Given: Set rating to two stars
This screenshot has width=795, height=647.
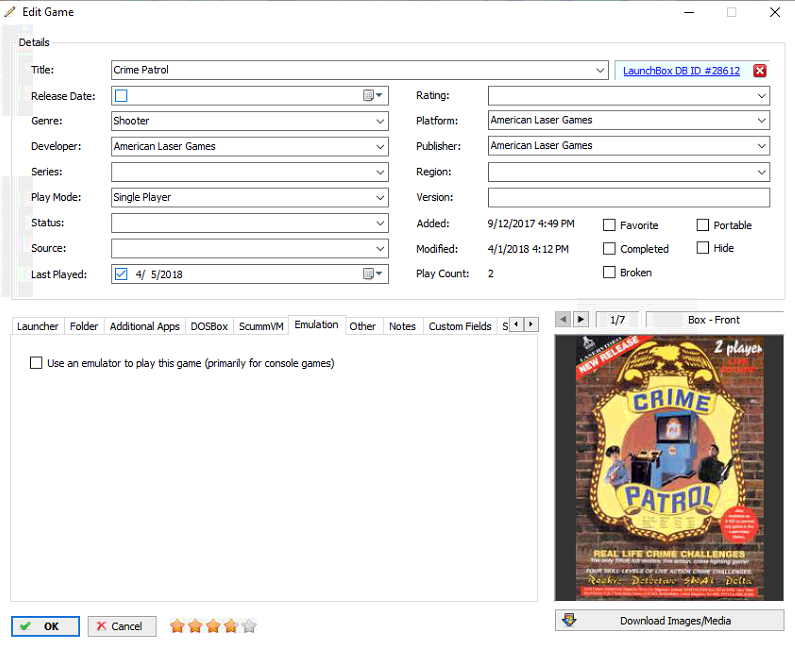Looking at the screenshot, I should 195,626.
